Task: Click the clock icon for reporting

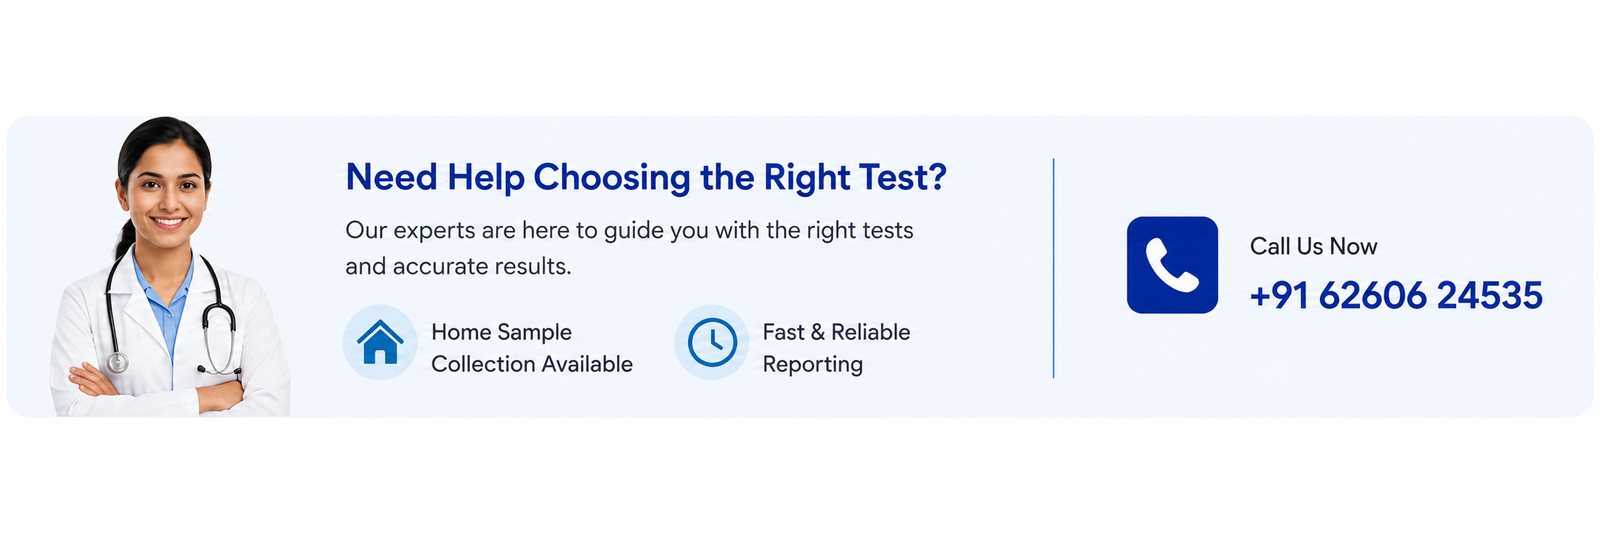Action: [712, 342]
